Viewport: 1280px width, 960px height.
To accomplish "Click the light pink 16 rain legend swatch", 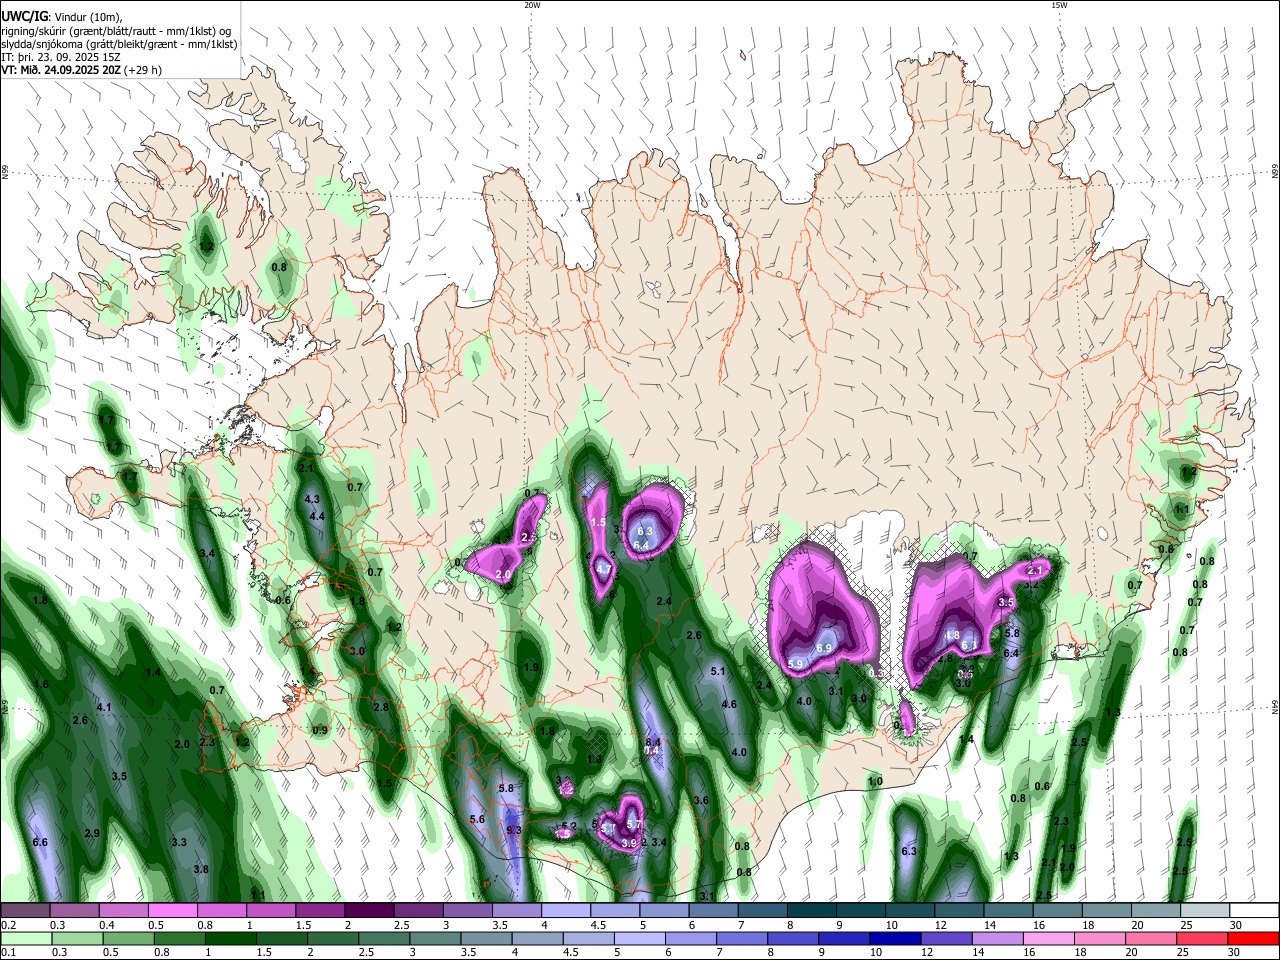I will pos(1048,938).
